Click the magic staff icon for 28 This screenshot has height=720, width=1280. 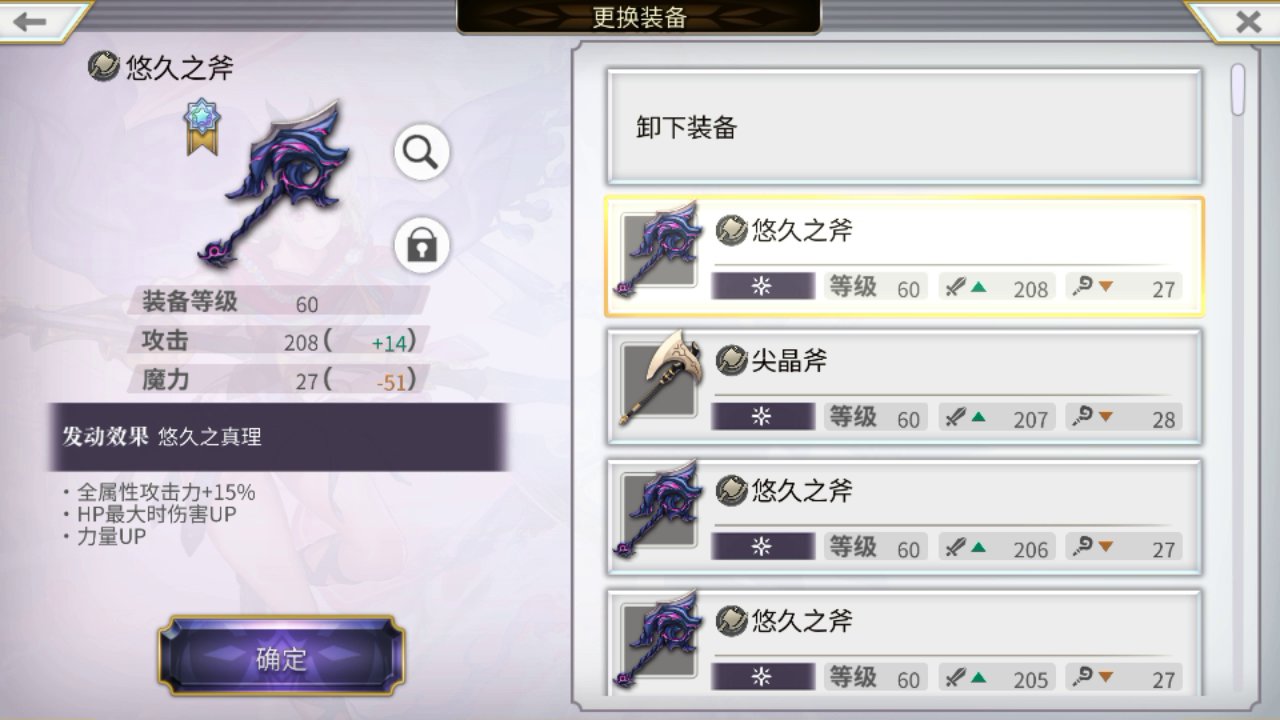1083,416
